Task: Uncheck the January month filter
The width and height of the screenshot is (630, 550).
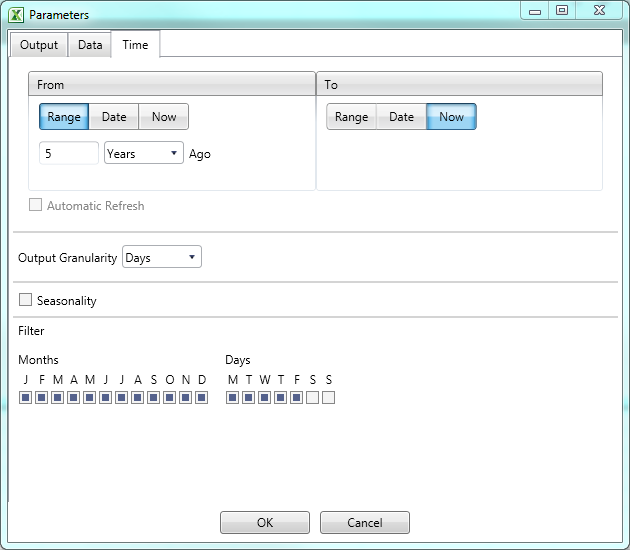Action: (26, 398)
